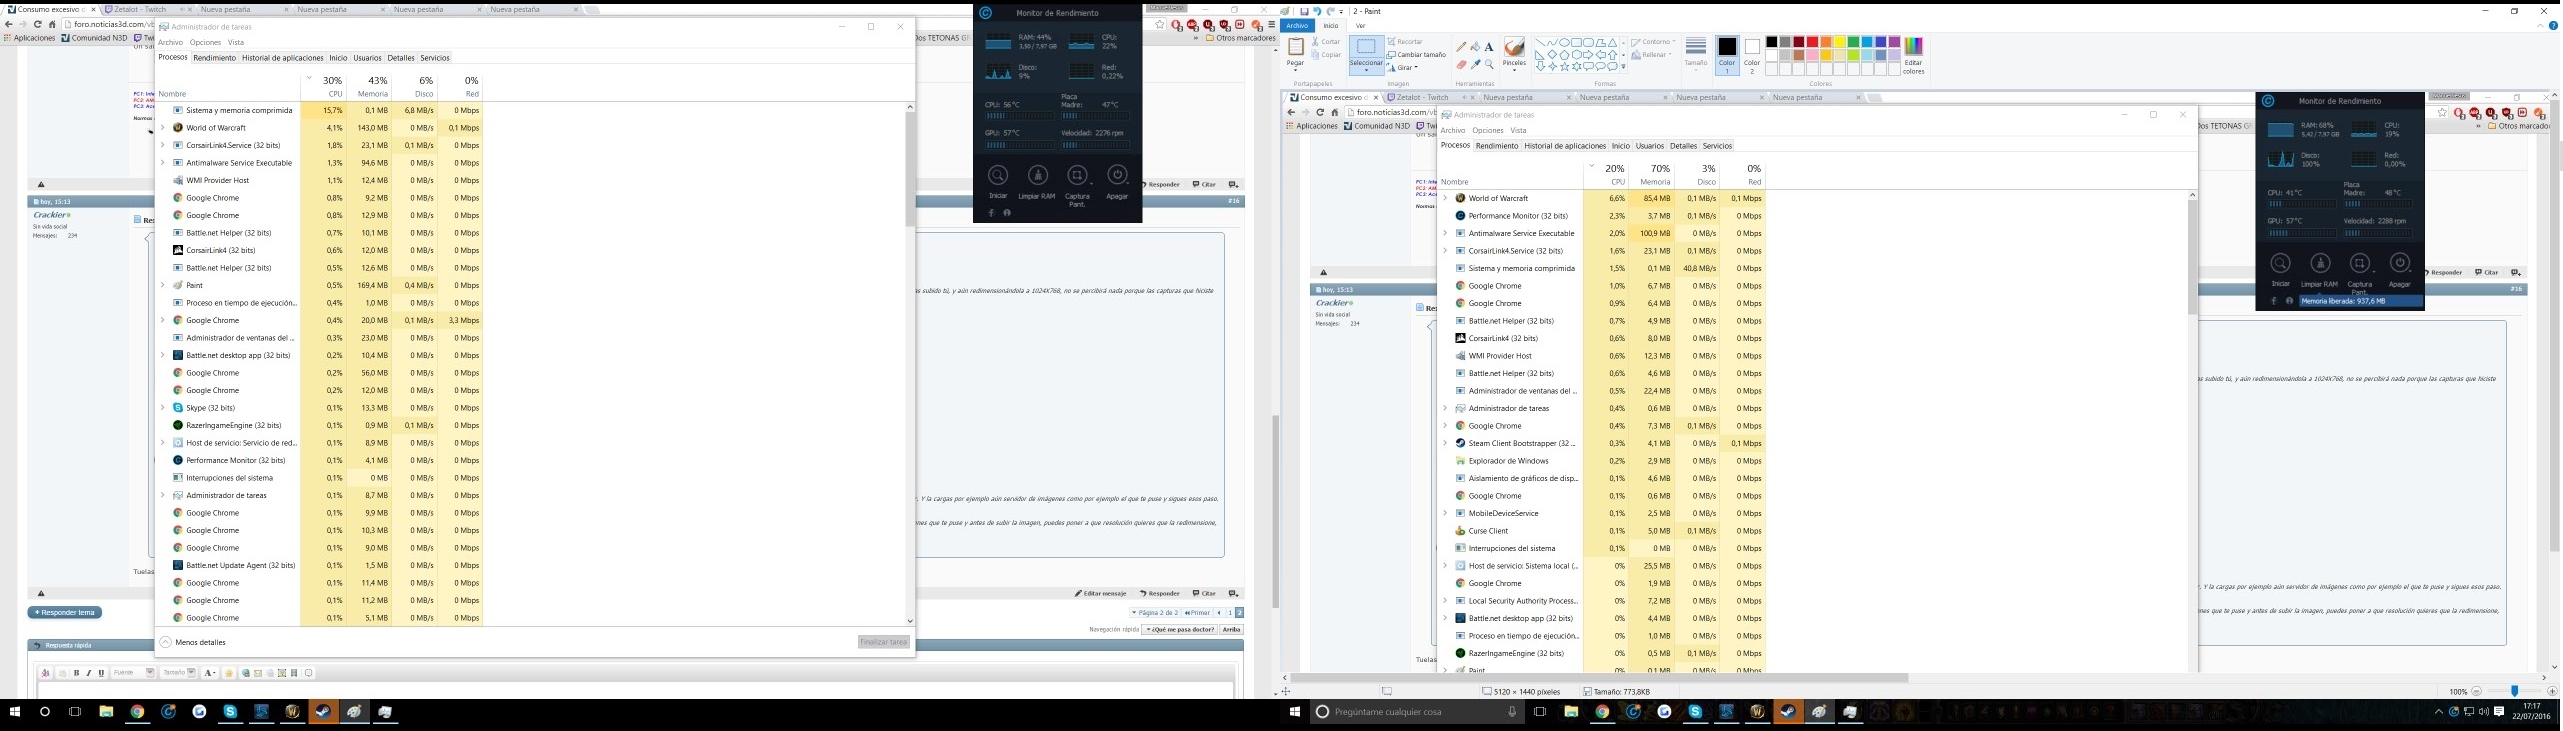Open Opciones menu in left-monitor Task Manager
The width and height of the screenshot is (2563, 731).
click(x=205, y=43)
